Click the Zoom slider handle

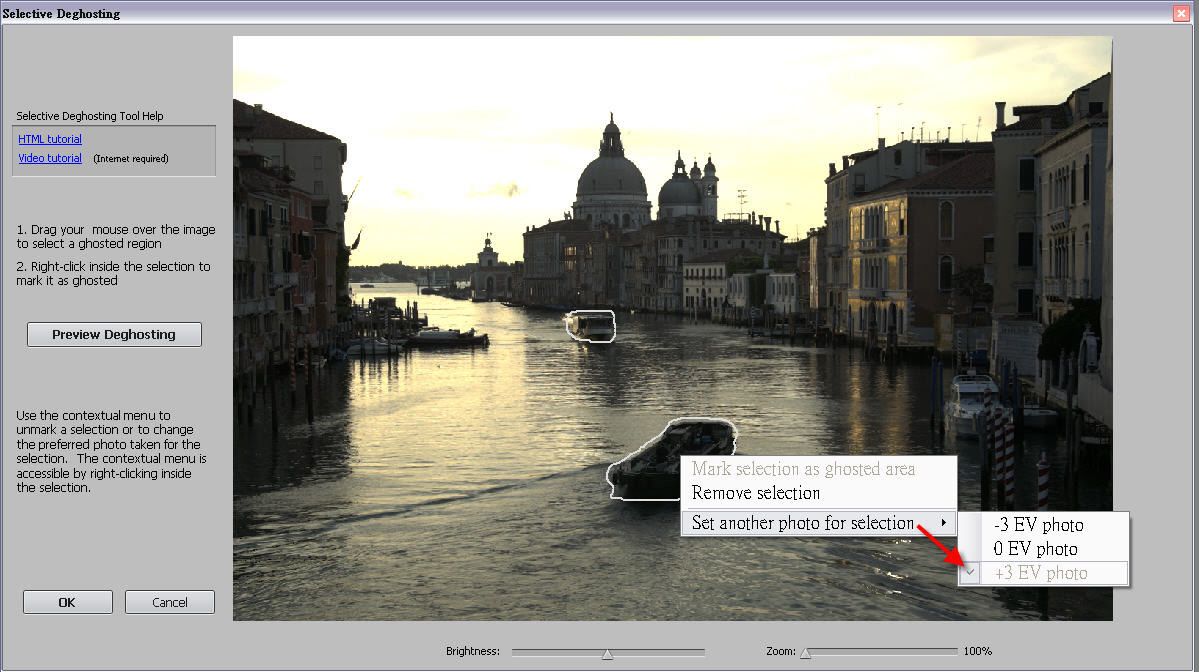pyautogui.click(x=805, y=653)
